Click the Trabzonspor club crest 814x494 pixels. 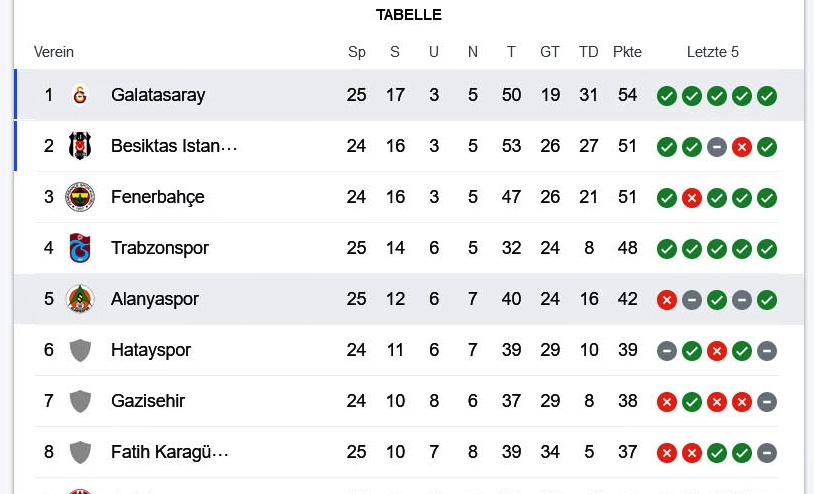tap(80, 248)
